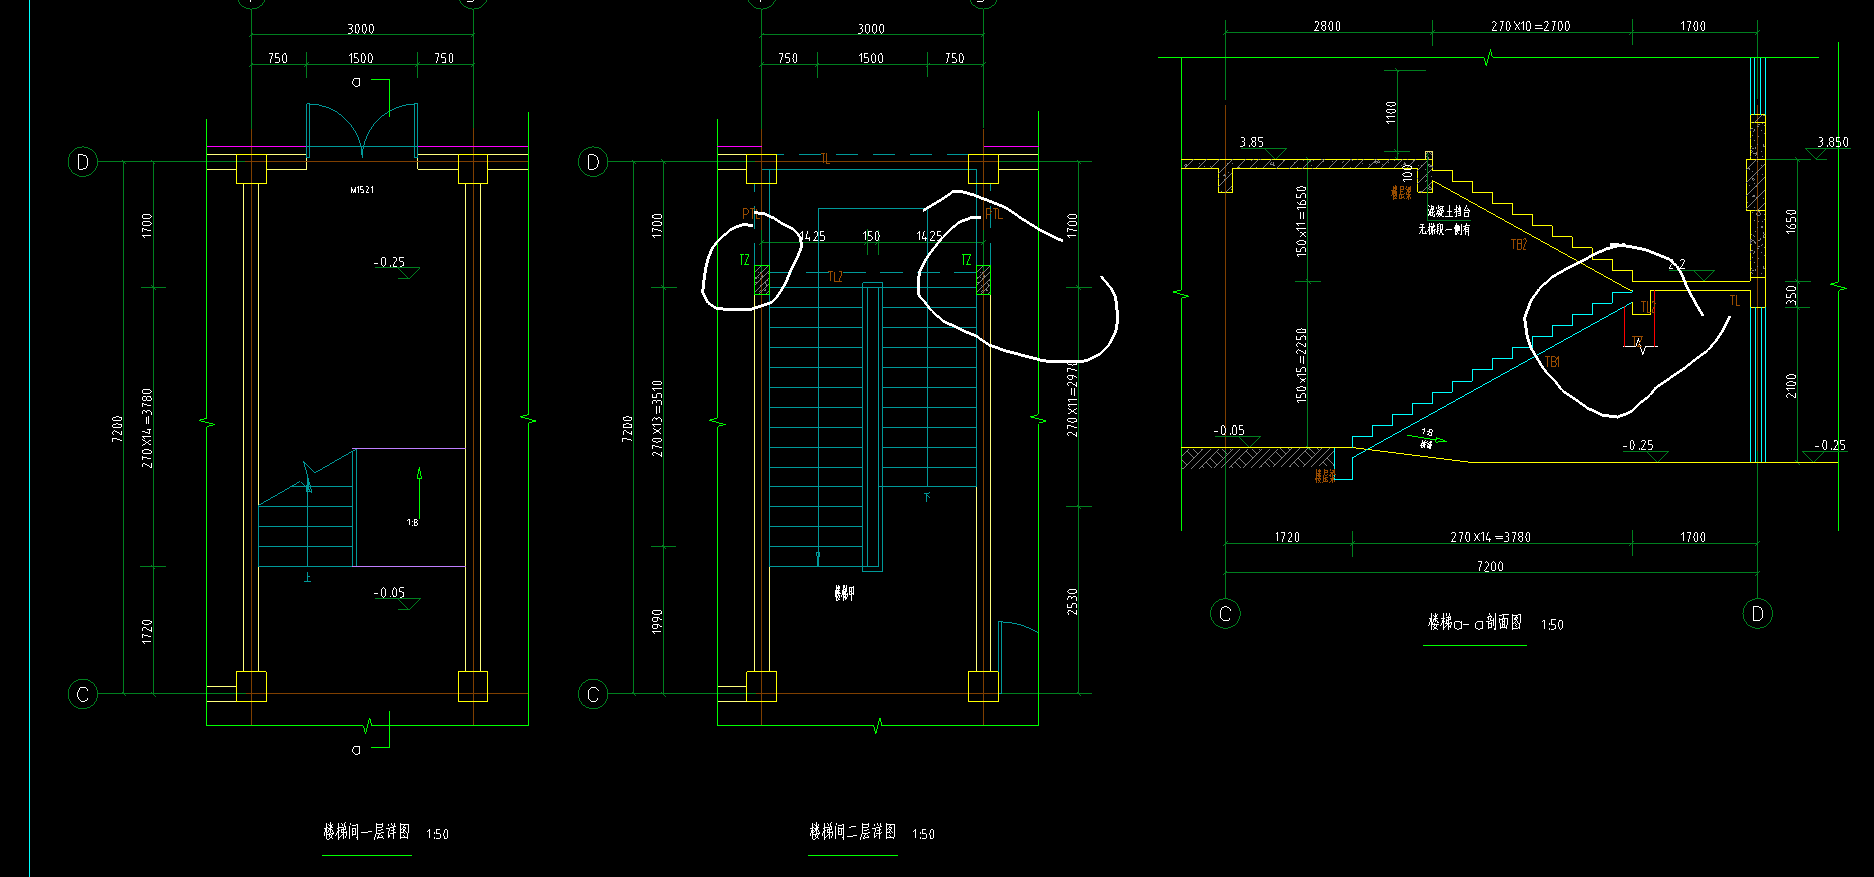Click section cut mark a above door
Screen dimensions: 1874x877
pyautogui.click(x=357, y=82)
